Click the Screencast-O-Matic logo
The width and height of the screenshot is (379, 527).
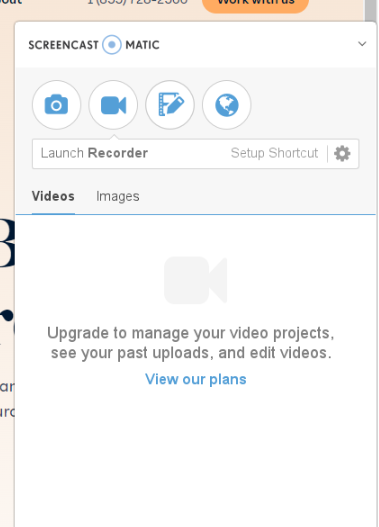(94, 45)
